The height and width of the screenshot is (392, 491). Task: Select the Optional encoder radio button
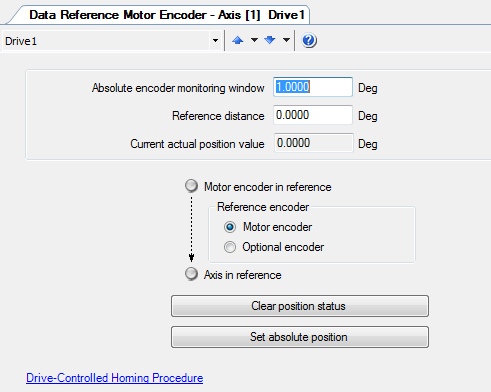(x=230, y=247)
